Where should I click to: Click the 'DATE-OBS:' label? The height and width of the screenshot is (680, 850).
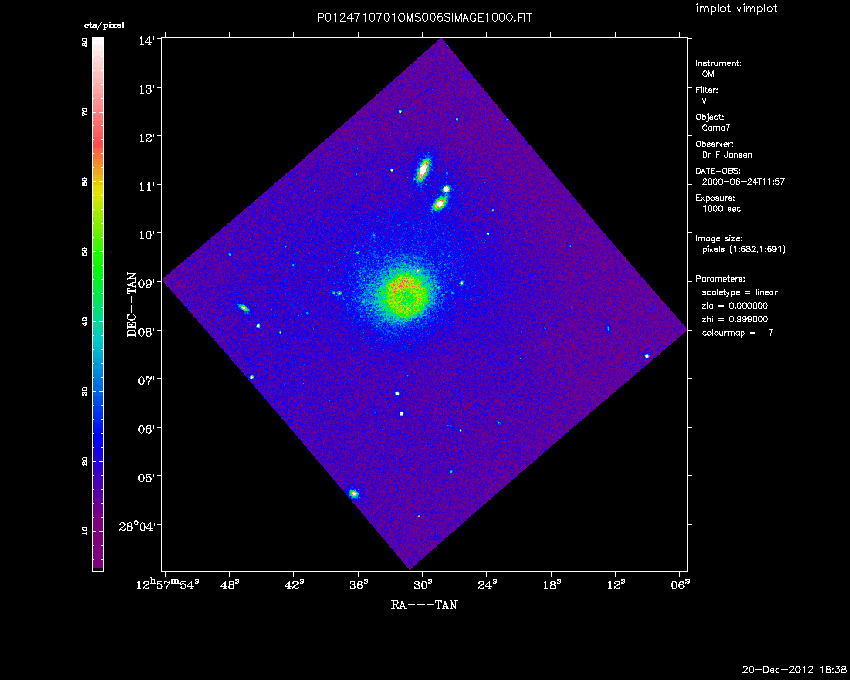[718, 171]
